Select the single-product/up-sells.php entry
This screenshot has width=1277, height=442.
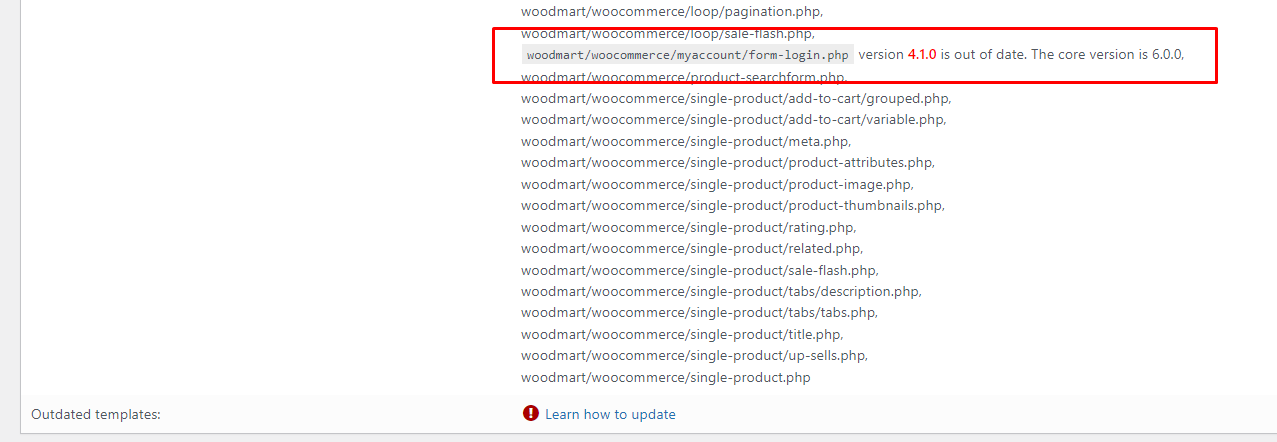(694, 355)
